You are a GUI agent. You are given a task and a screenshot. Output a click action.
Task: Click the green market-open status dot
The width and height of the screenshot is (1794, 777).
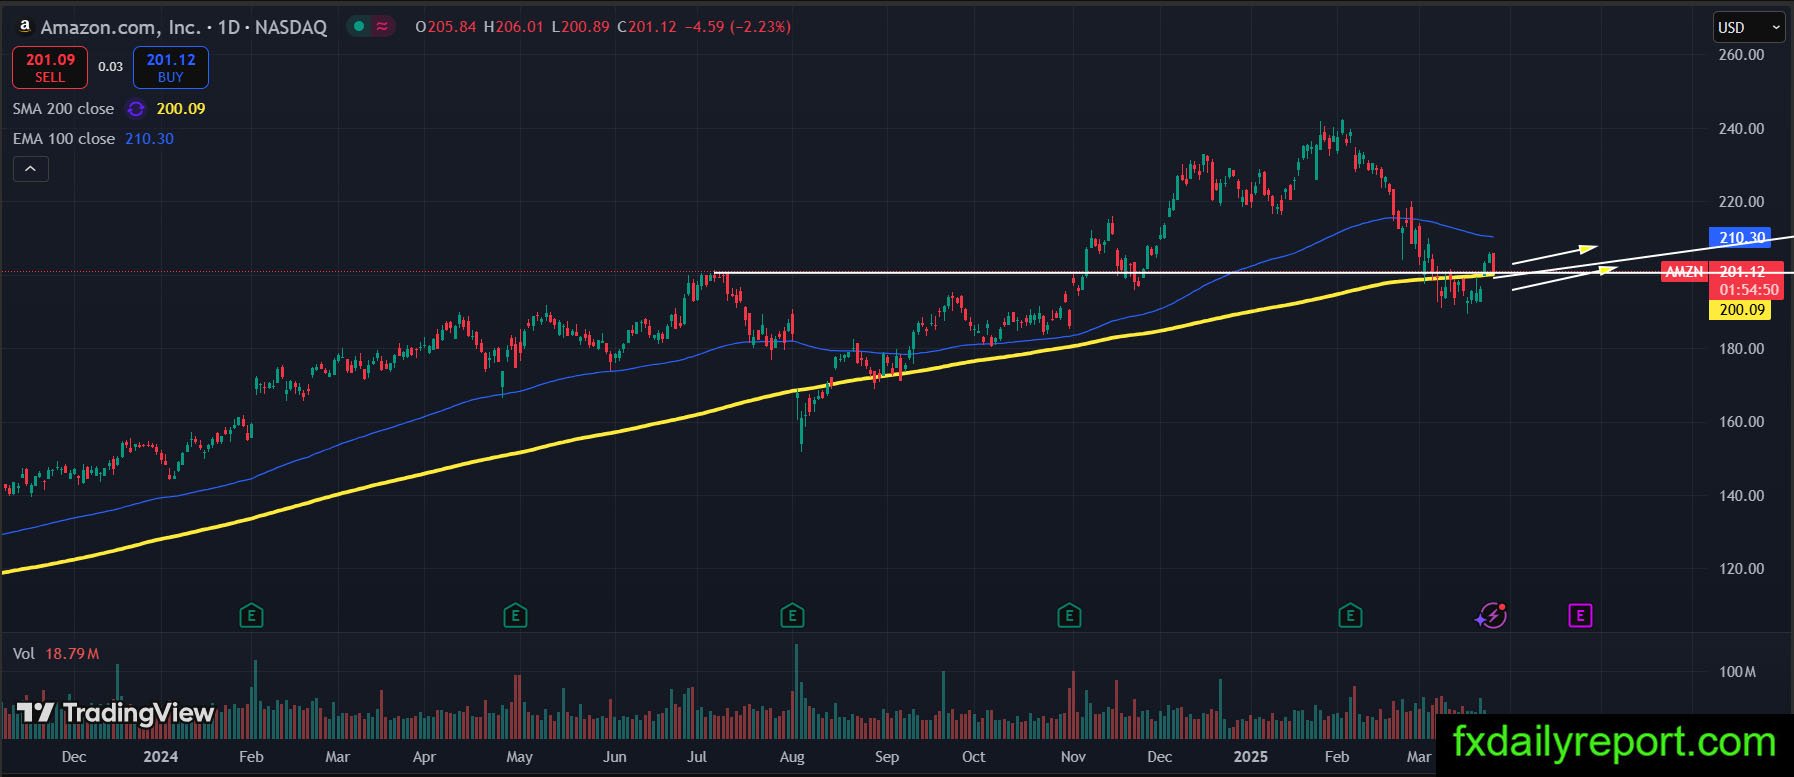(359, 27)
